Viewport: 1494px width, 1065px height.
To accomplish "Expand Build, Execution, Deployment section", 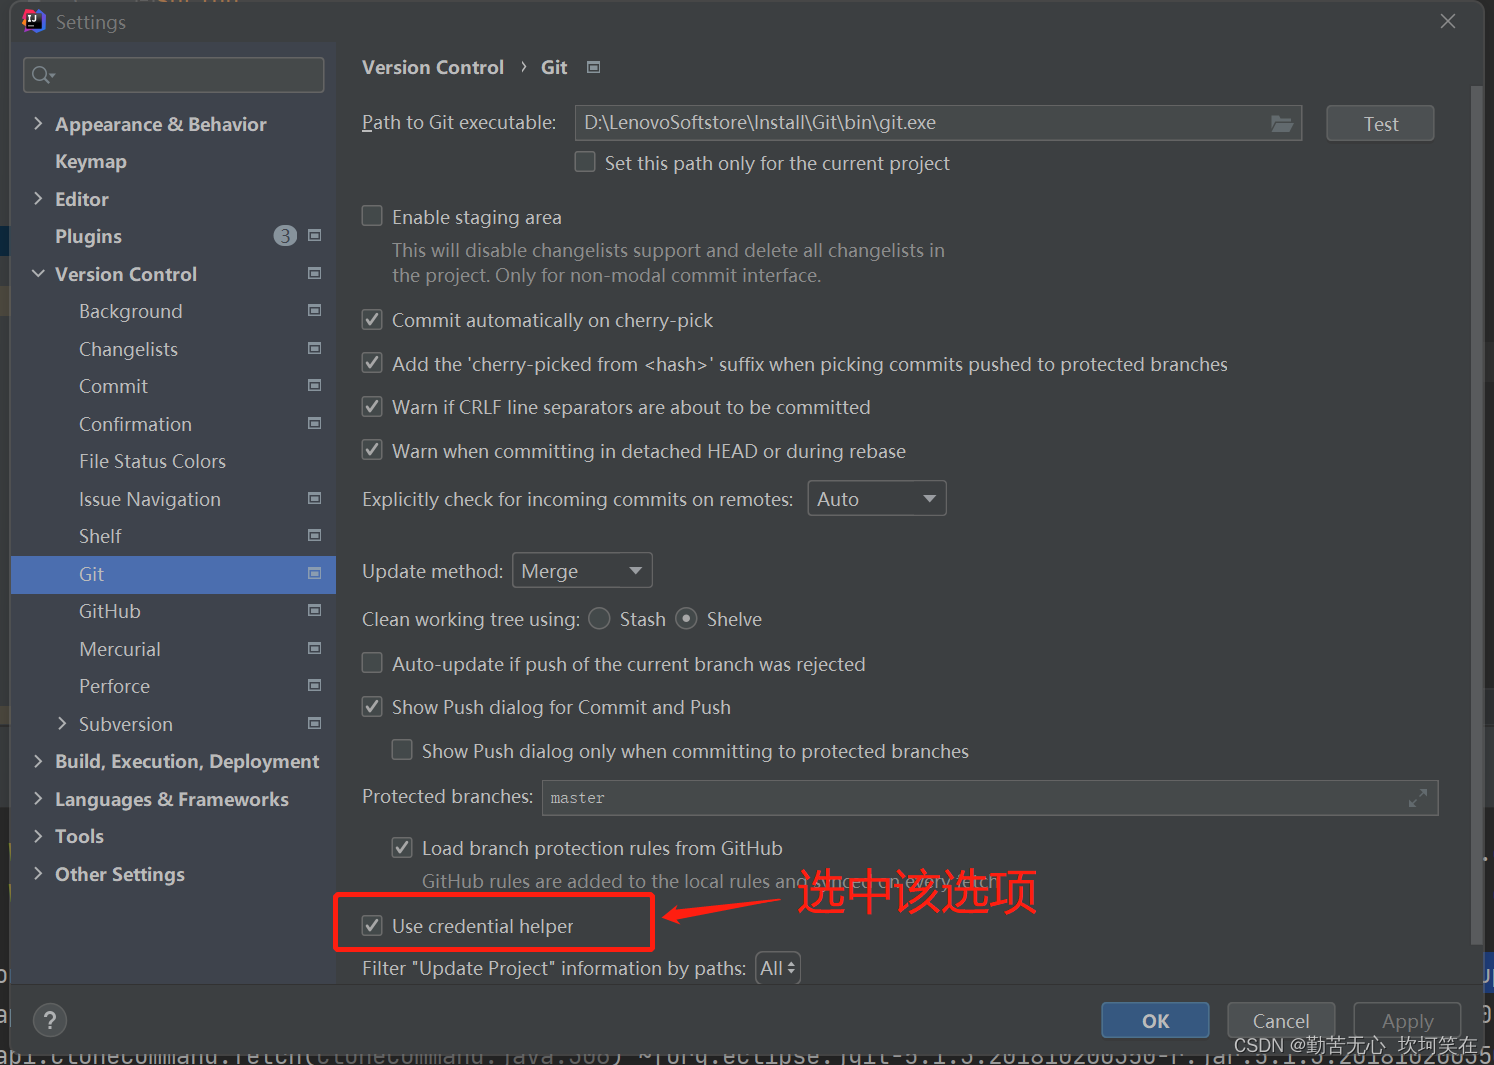I will coord(38,761).
